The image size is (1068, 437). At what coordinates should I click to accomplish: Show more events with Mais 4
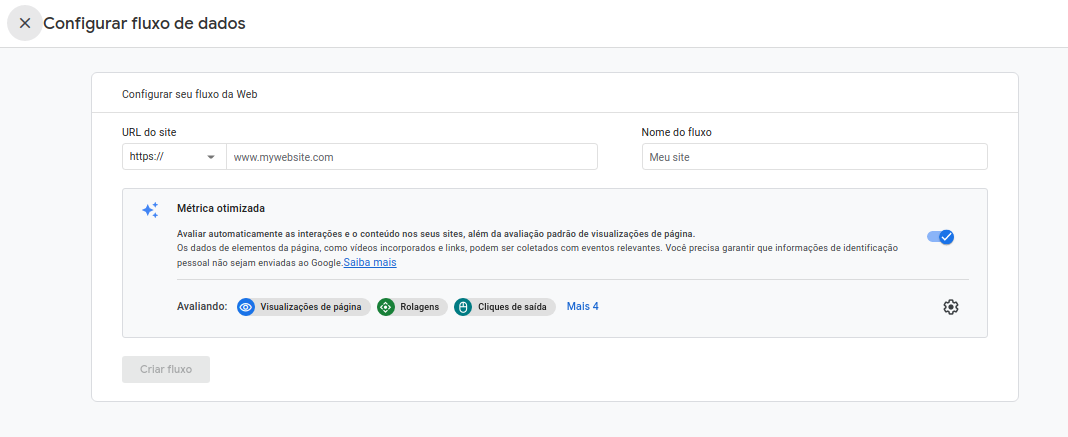coord(582,306)
